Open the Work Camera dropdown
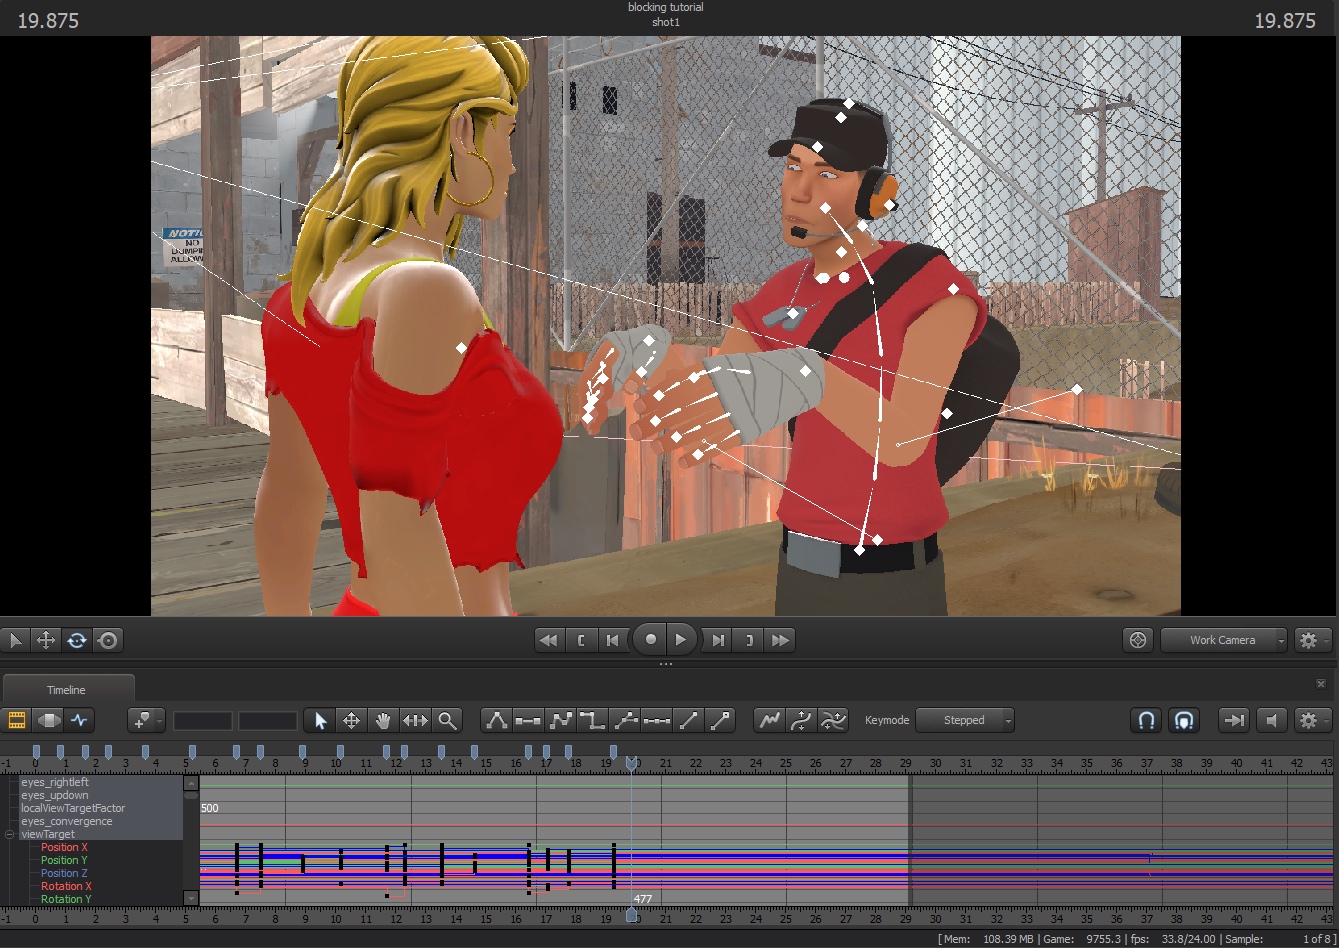1339x948 pixels. tap(1223, 640)
